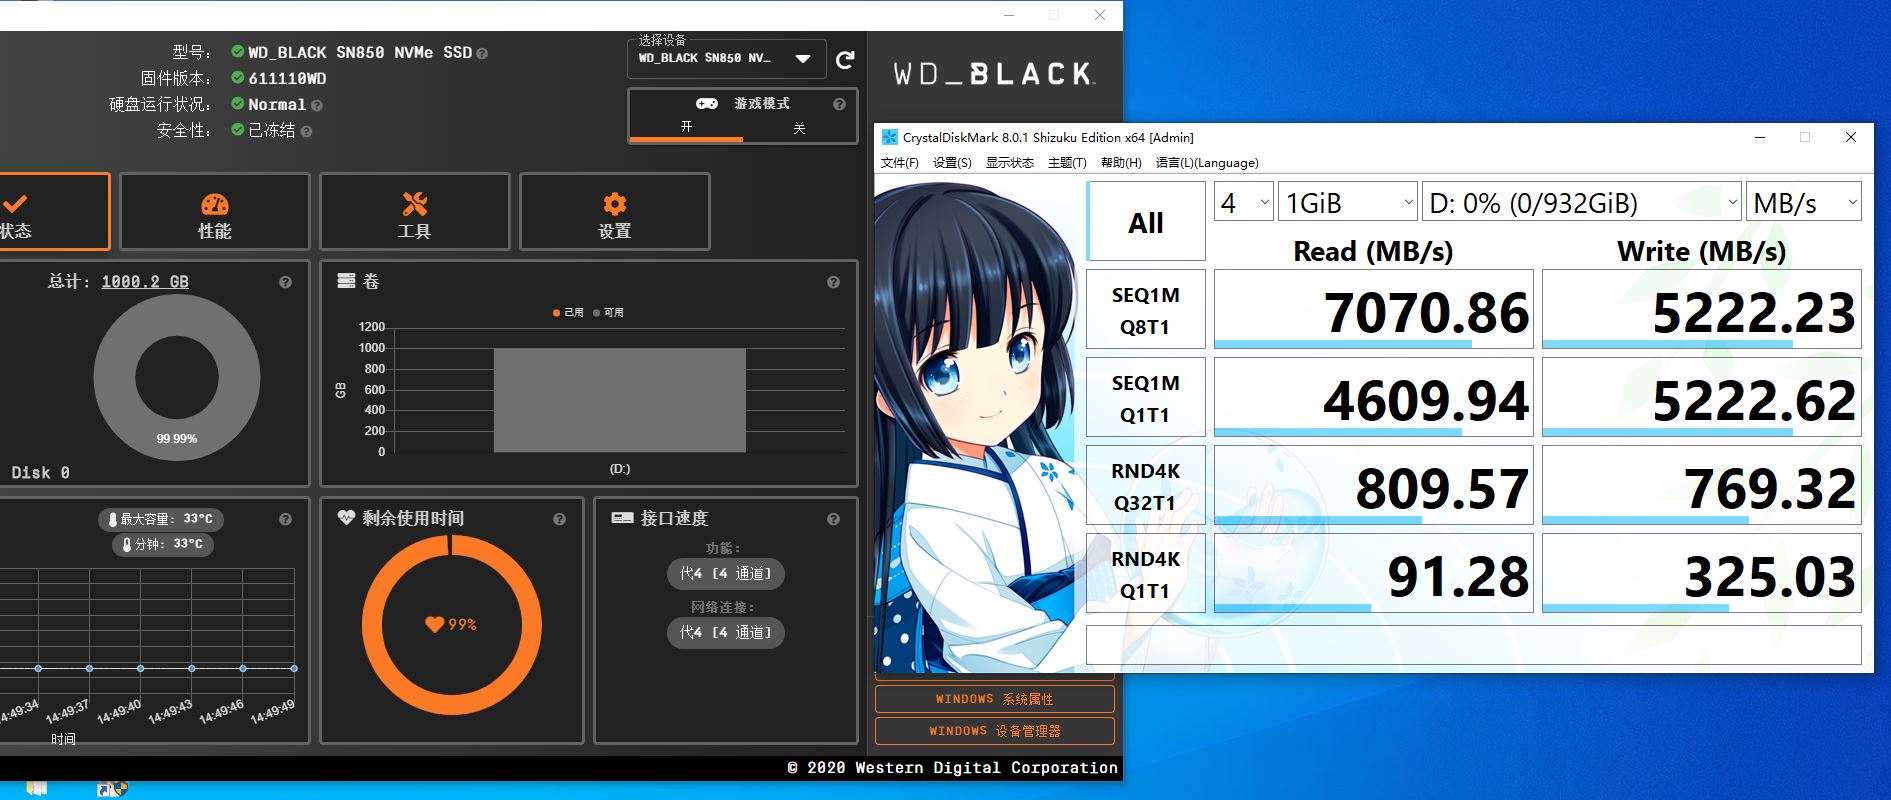Click the 7070.86 read result cell
This screenshot has width=1891, height=800.
(x=1374, y=309)
